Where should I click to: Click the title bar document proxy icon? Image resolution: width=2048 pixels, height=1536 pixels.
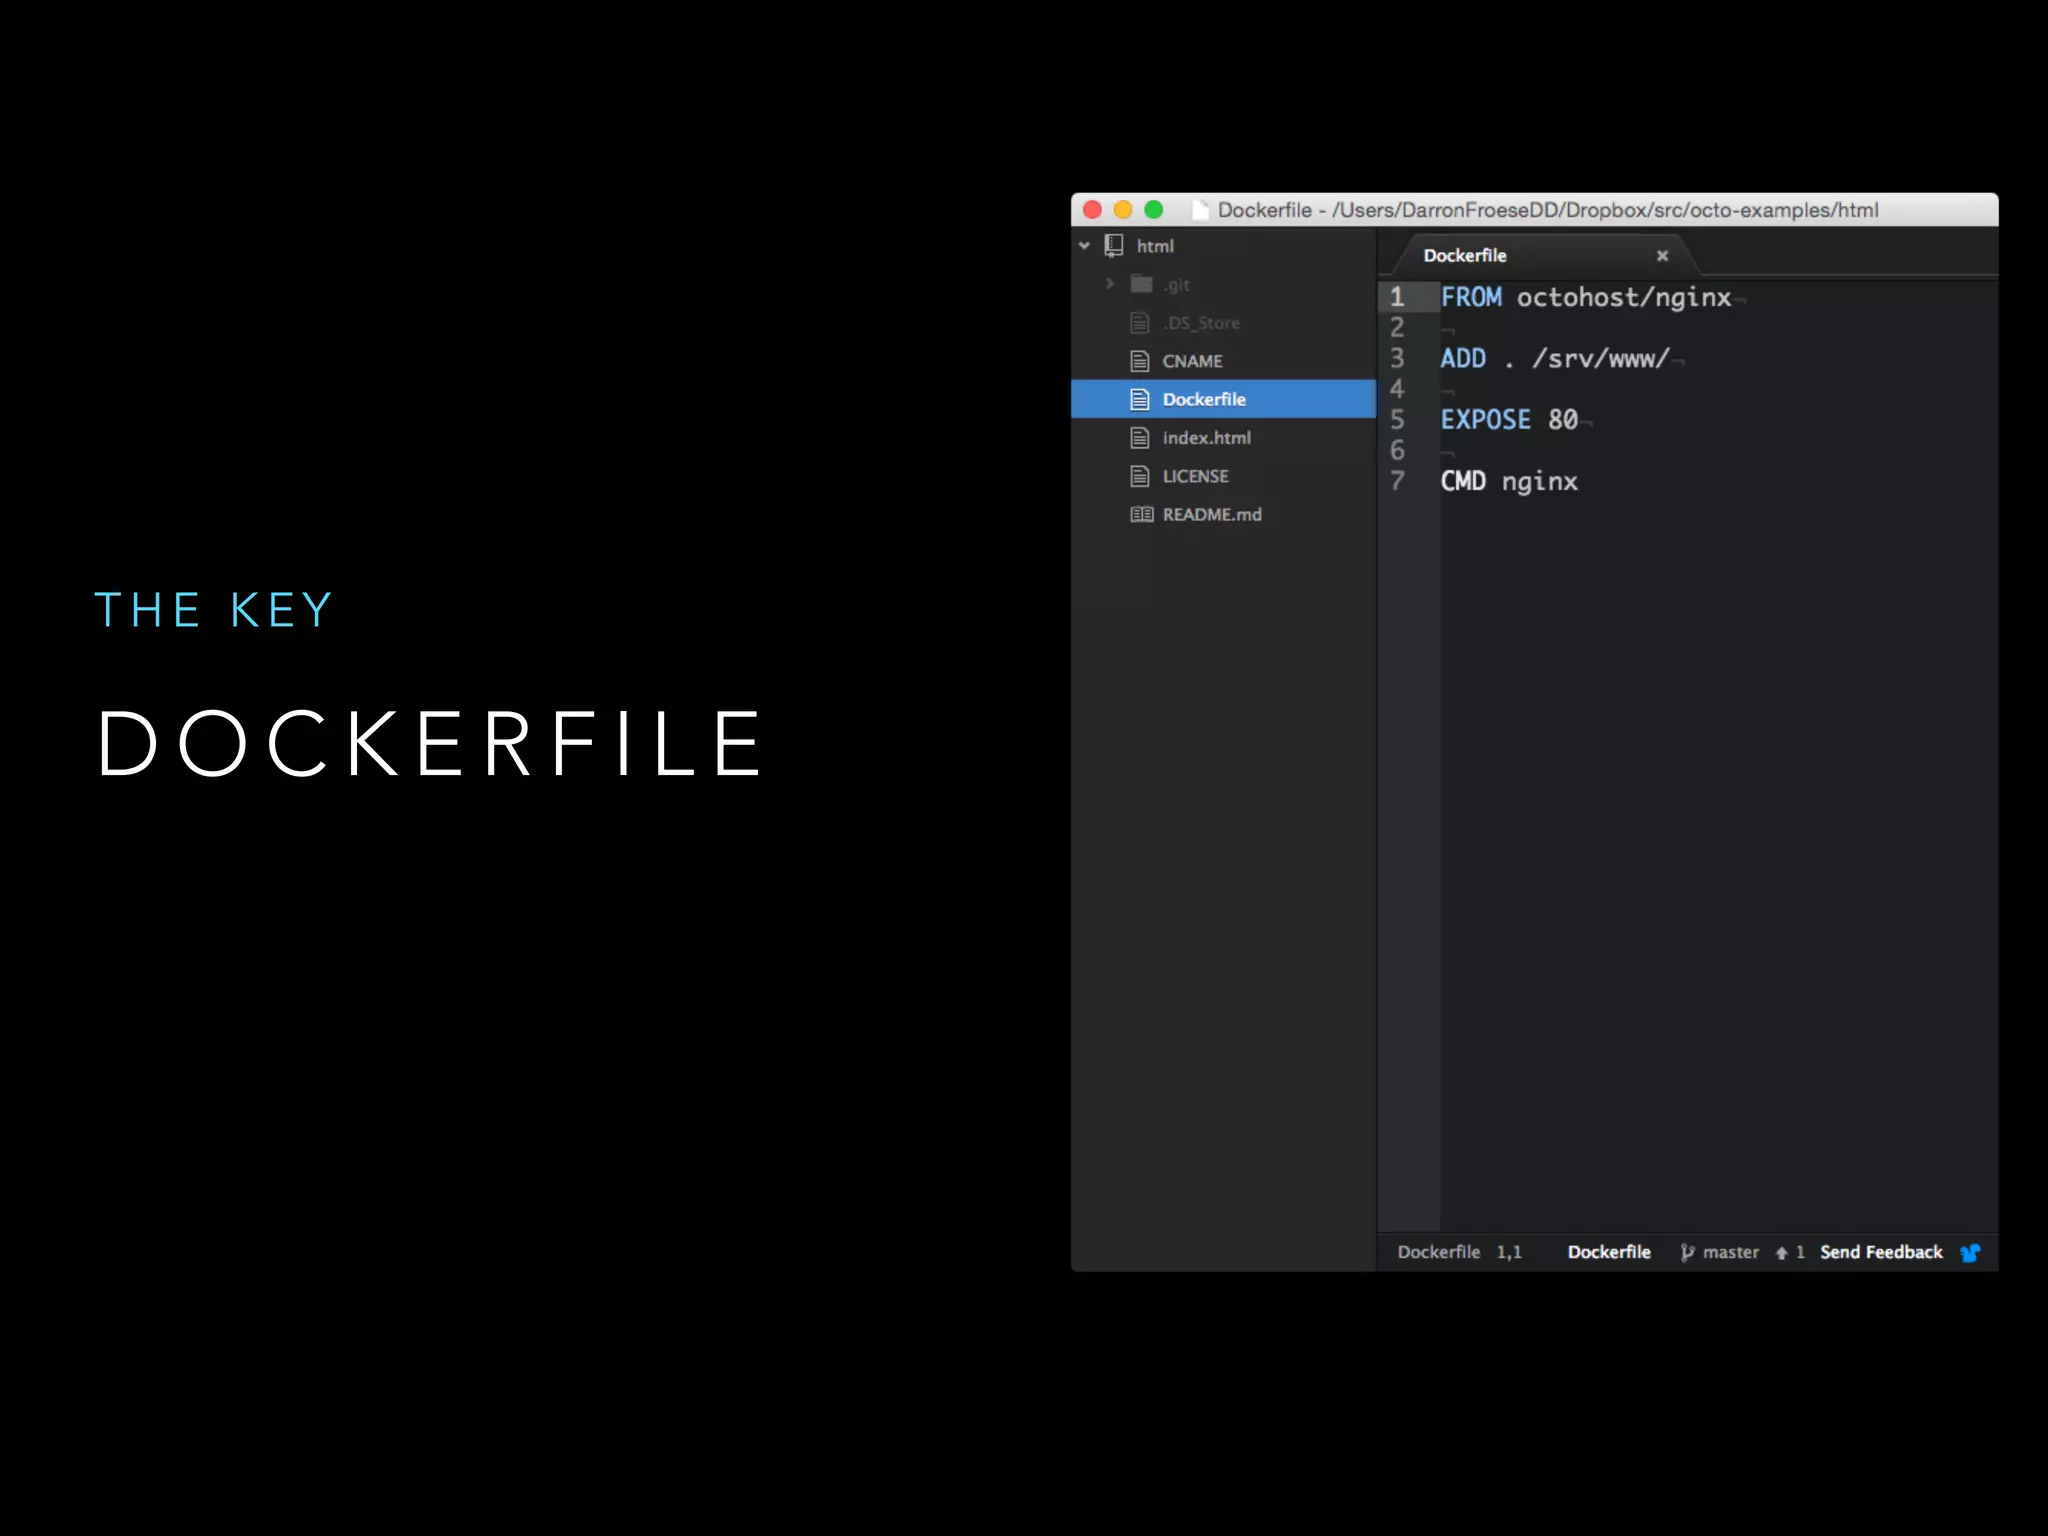click(x=1200, y=210)
